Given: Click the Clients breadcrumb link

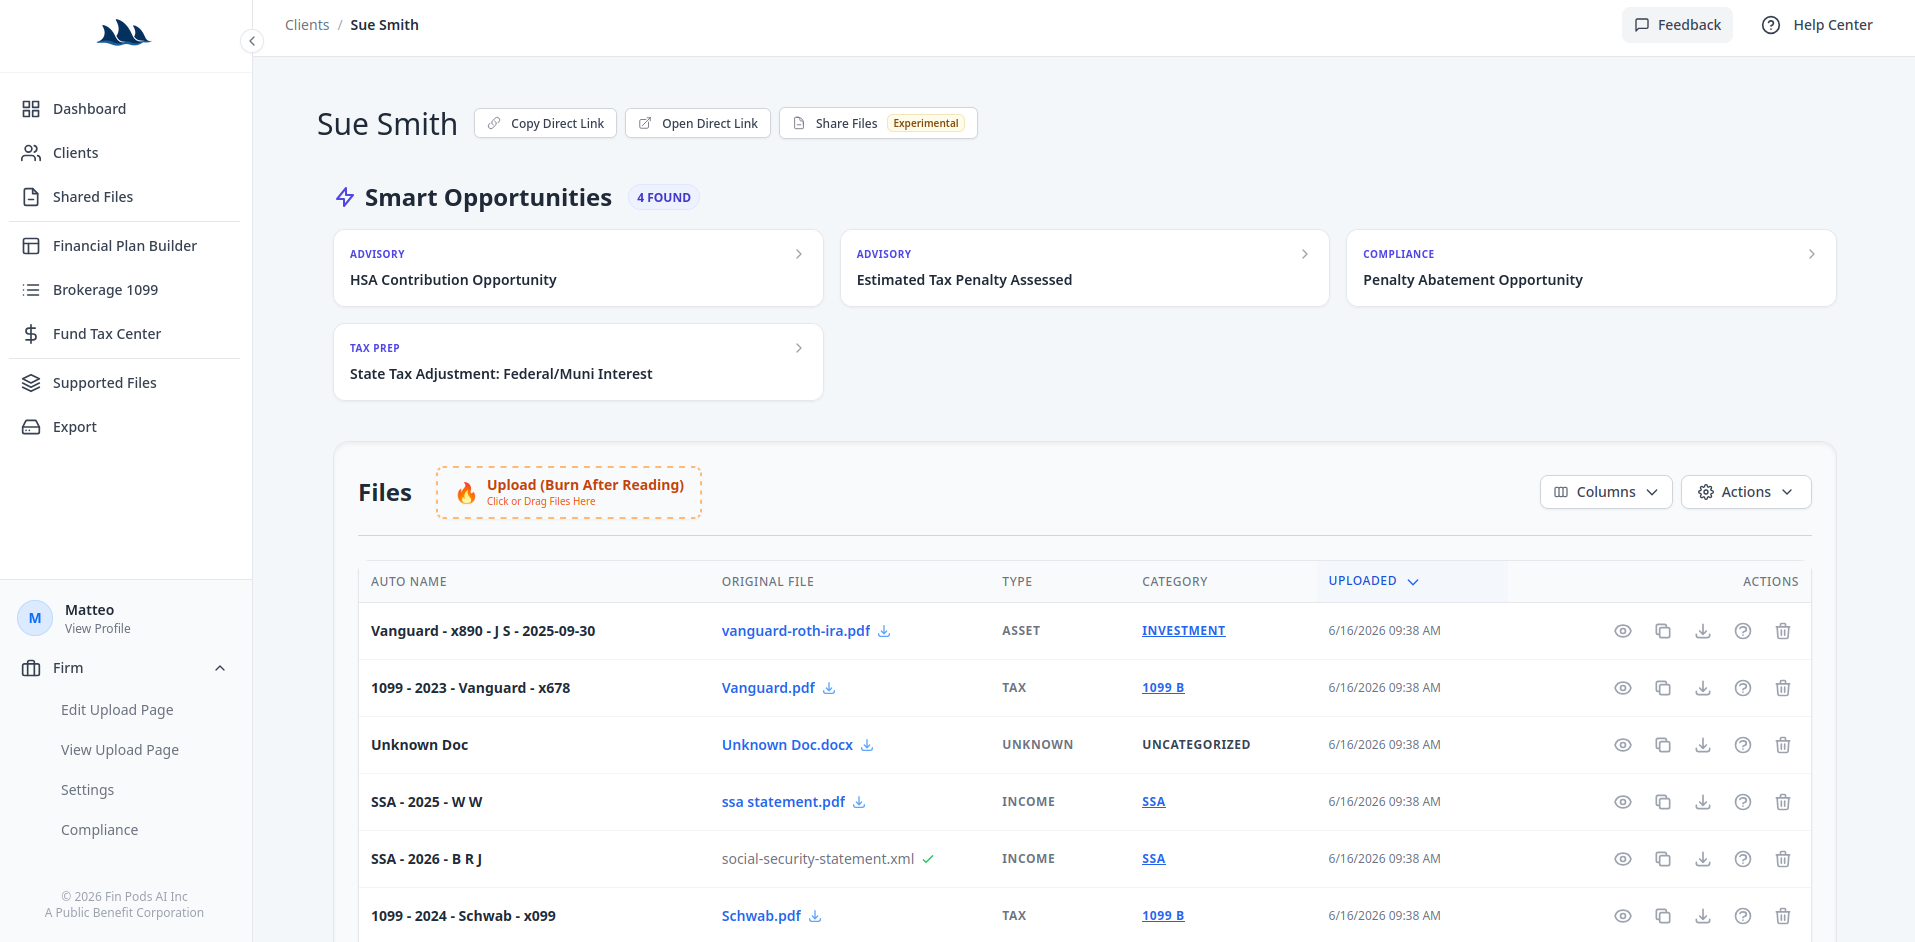Looking at the screenshot, I should click(x=307, y=25).
